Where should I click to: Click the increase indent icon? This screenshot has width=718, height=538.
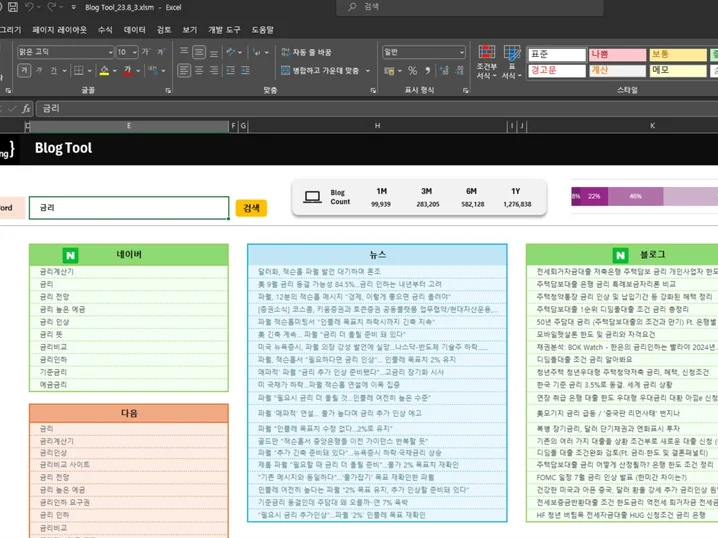tap(245, 71)
